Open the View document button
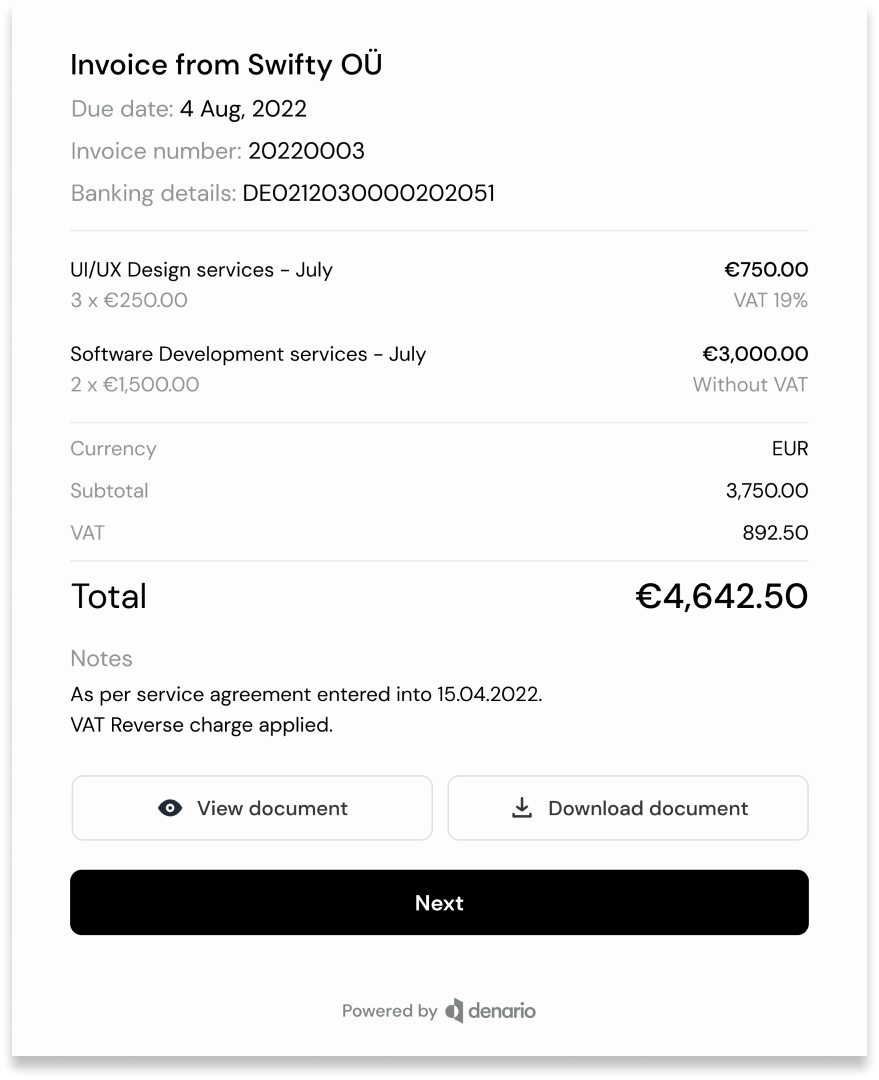 (x=252, y=808)
